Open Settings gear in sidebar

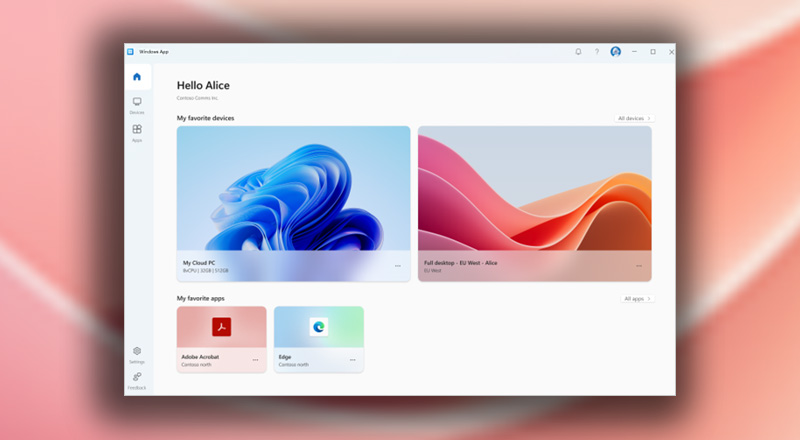coord(137,355)
